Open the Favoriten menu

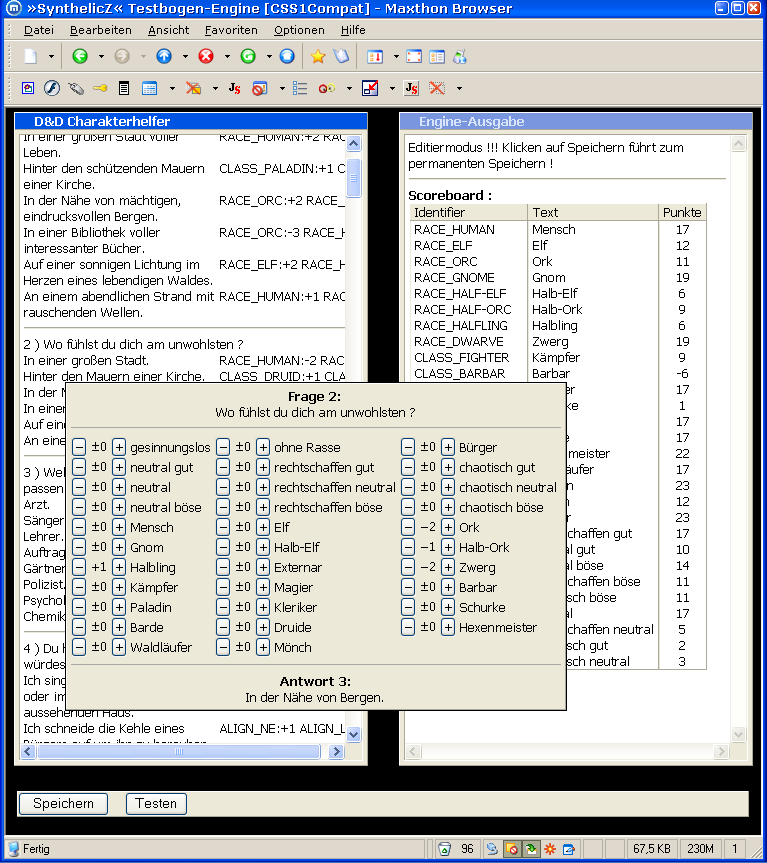(231, 30)
